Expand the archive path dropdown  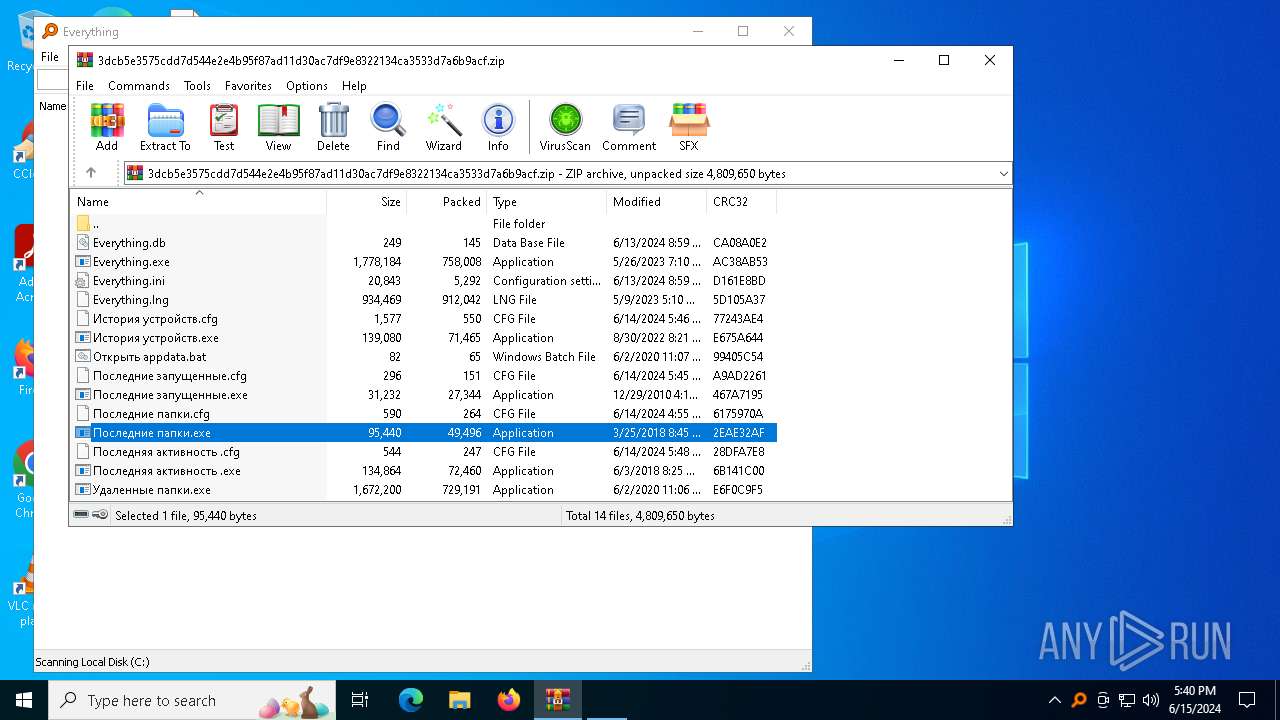pyautogui.click(x=1003, y=174)
